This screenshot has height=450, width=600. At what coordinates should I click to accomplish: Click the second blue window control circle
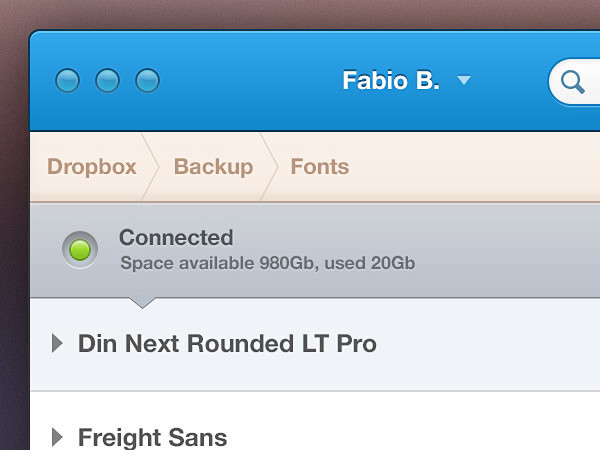pyautogui.click(x=108, y=81)
